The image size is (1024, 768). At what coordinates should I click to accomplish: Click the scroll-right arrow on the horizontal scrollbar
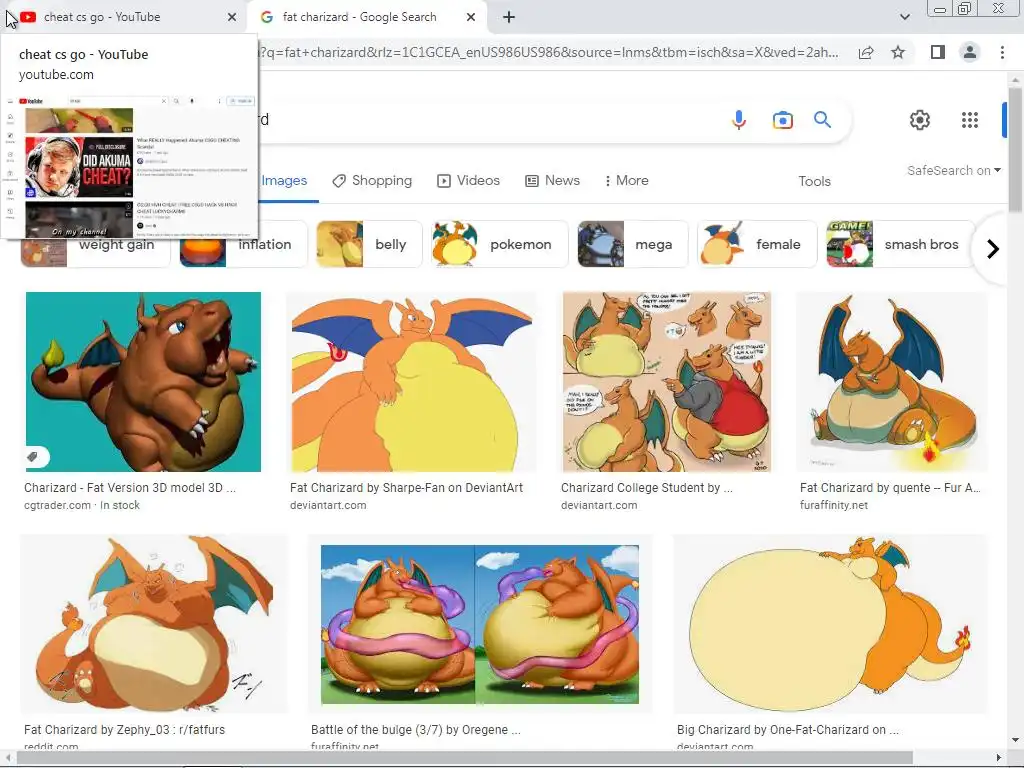coord(999,758)
